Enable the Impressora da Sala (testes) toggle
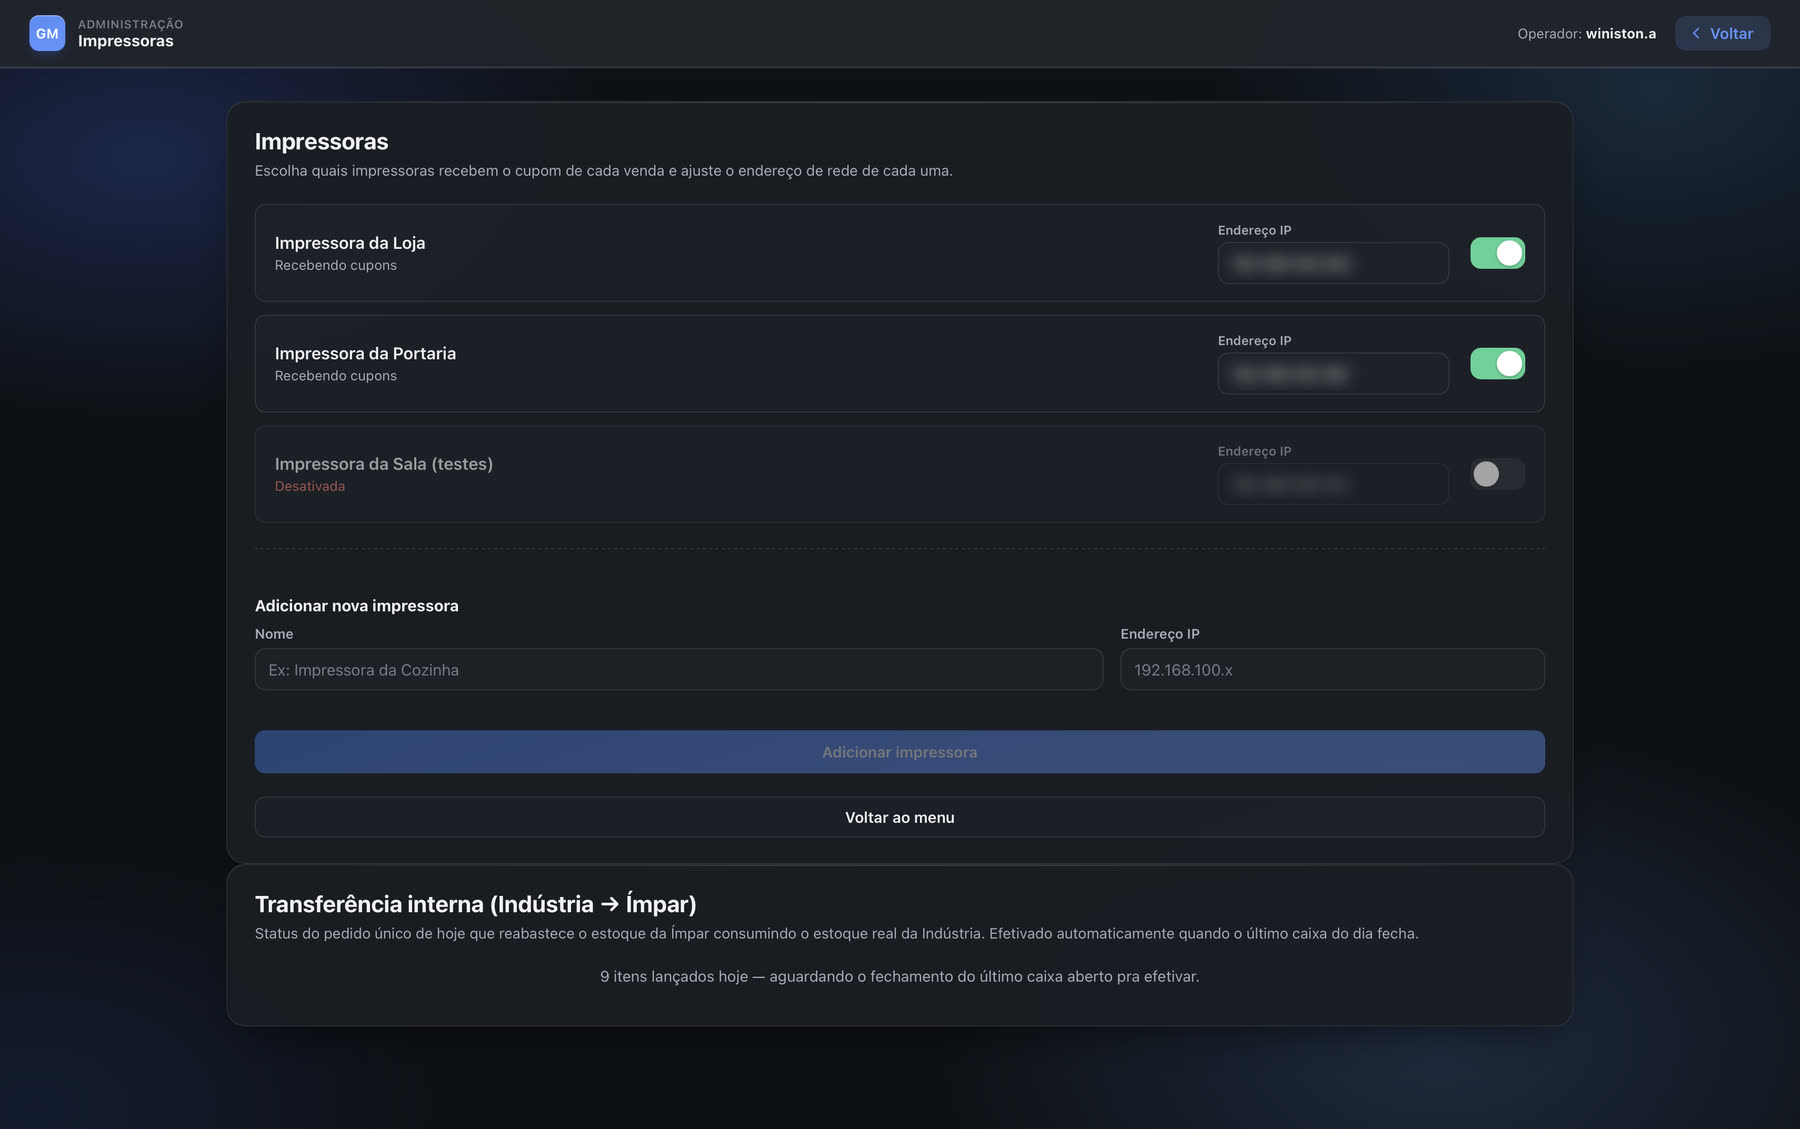Screen dimensions: 1800x1129 1497,474
